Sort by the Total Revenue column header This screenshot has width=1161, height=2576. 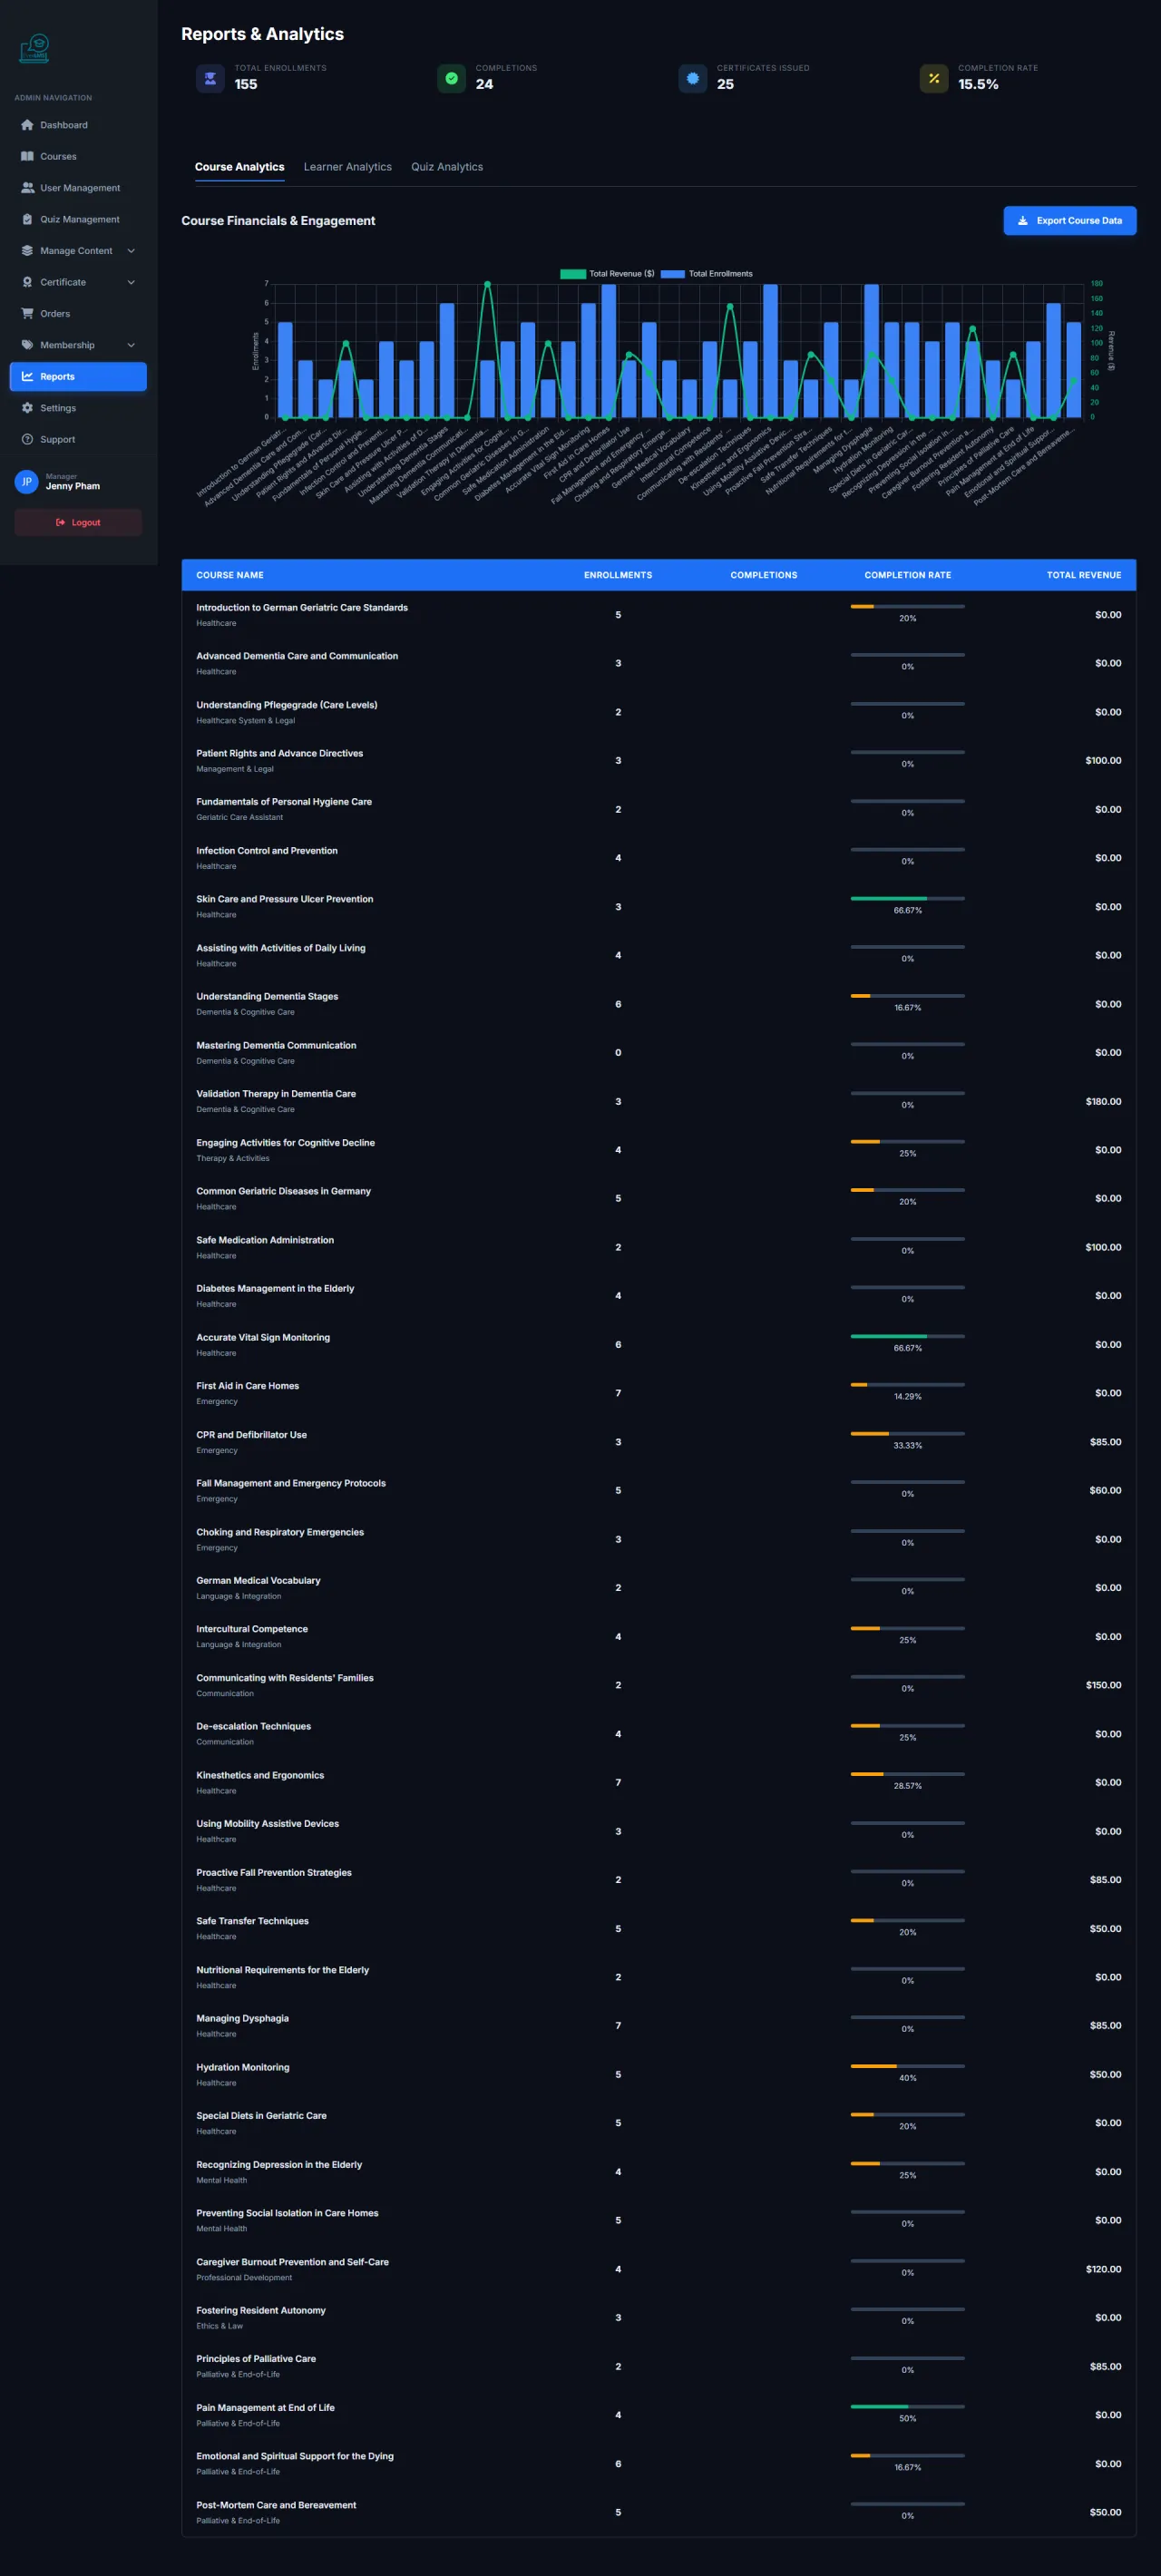1083,575
